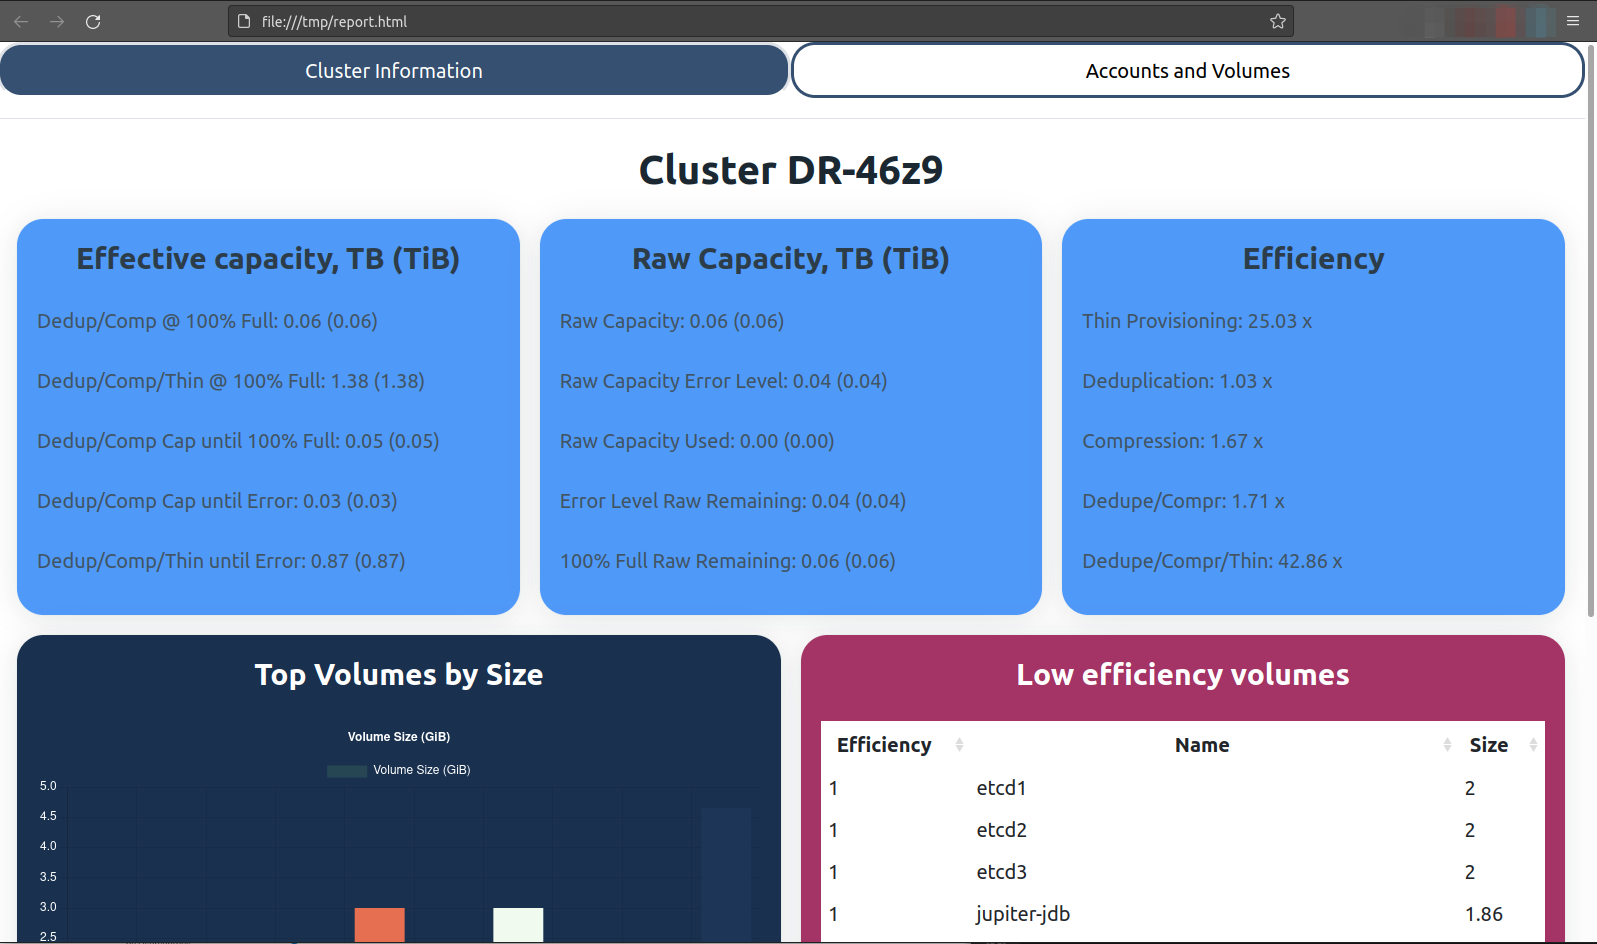The width and height of the screenshot is (1597, 944).
Task: Sort the table by the Name column
Action: (x=1202, y=745)
